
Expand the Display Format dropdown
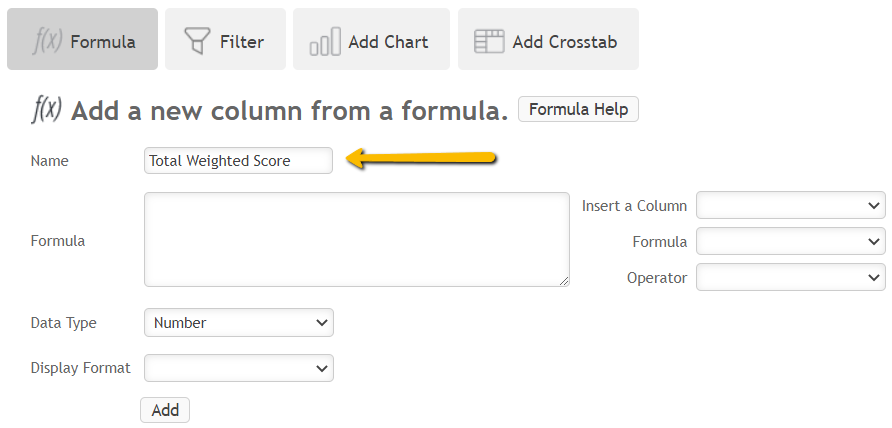[239, 368]
